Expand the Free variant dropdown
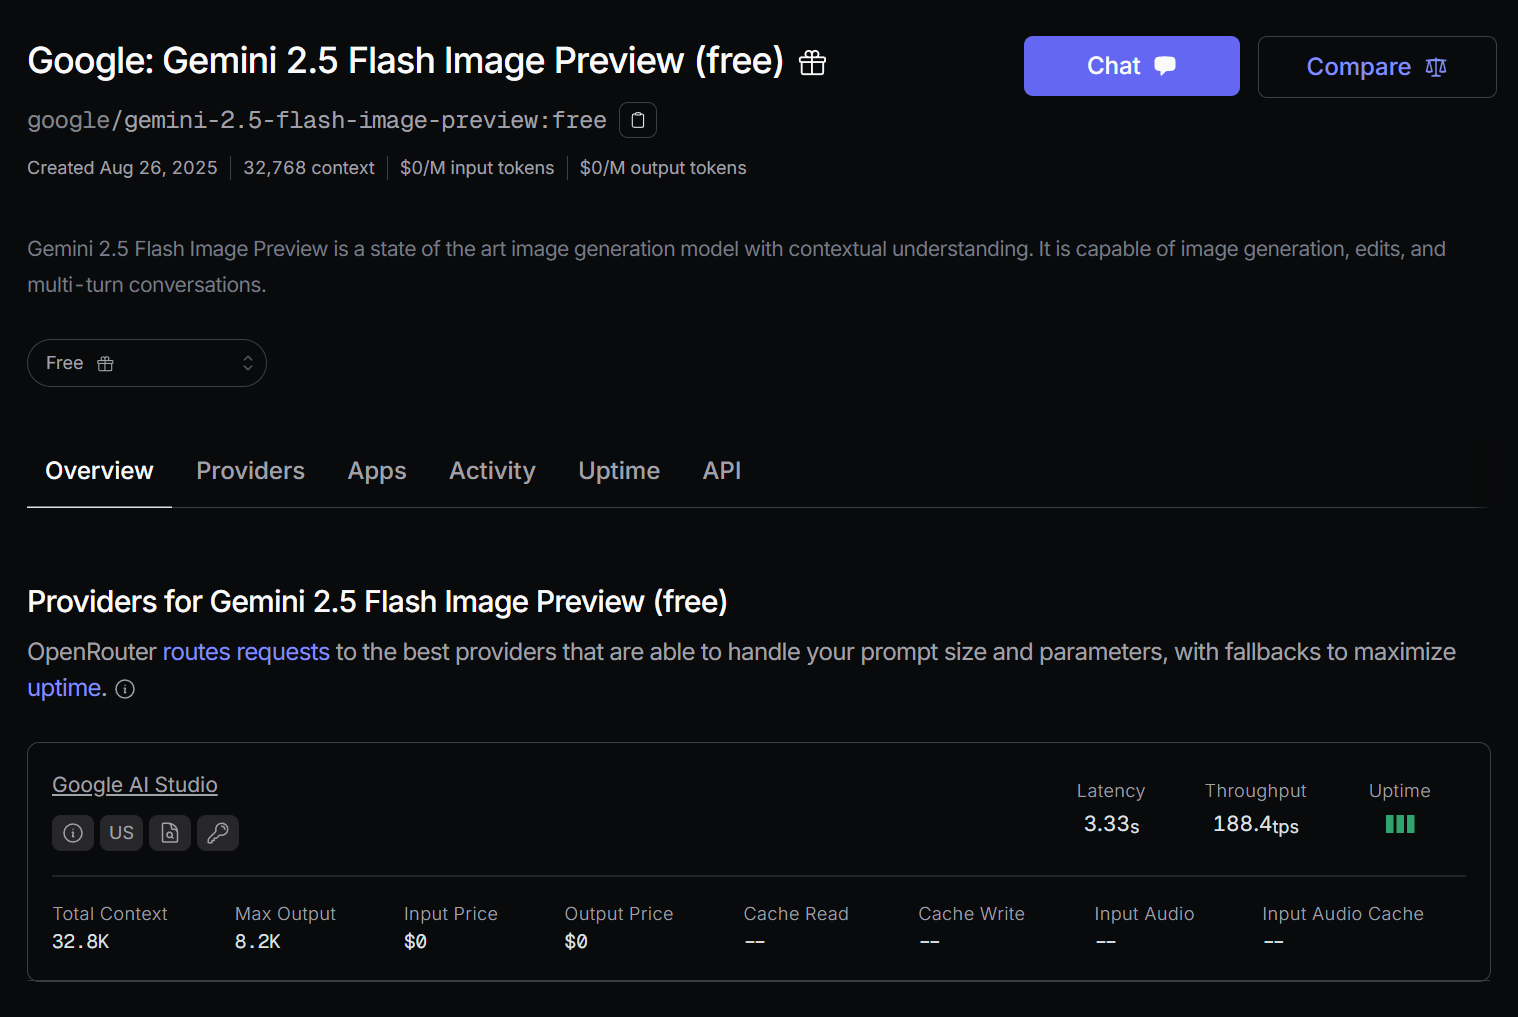 click(147, 363)
